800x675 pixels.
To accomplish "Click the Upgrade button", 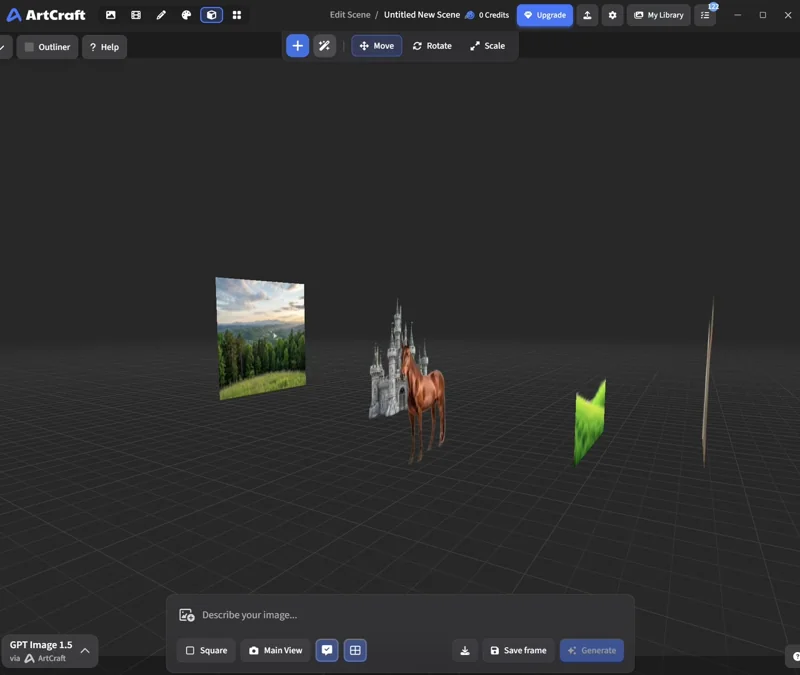I will (x=545, y=15).
